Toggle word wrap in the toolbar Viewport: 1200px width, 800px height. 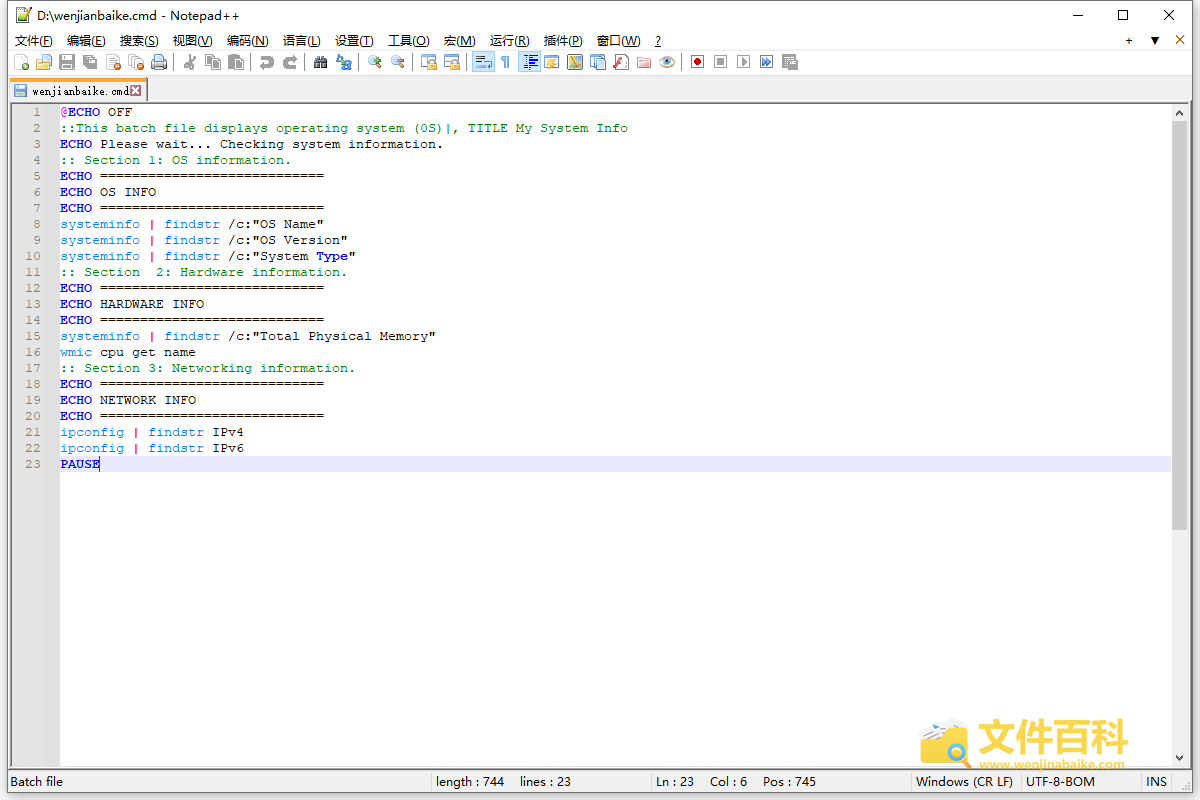click(x=482, y=62)
